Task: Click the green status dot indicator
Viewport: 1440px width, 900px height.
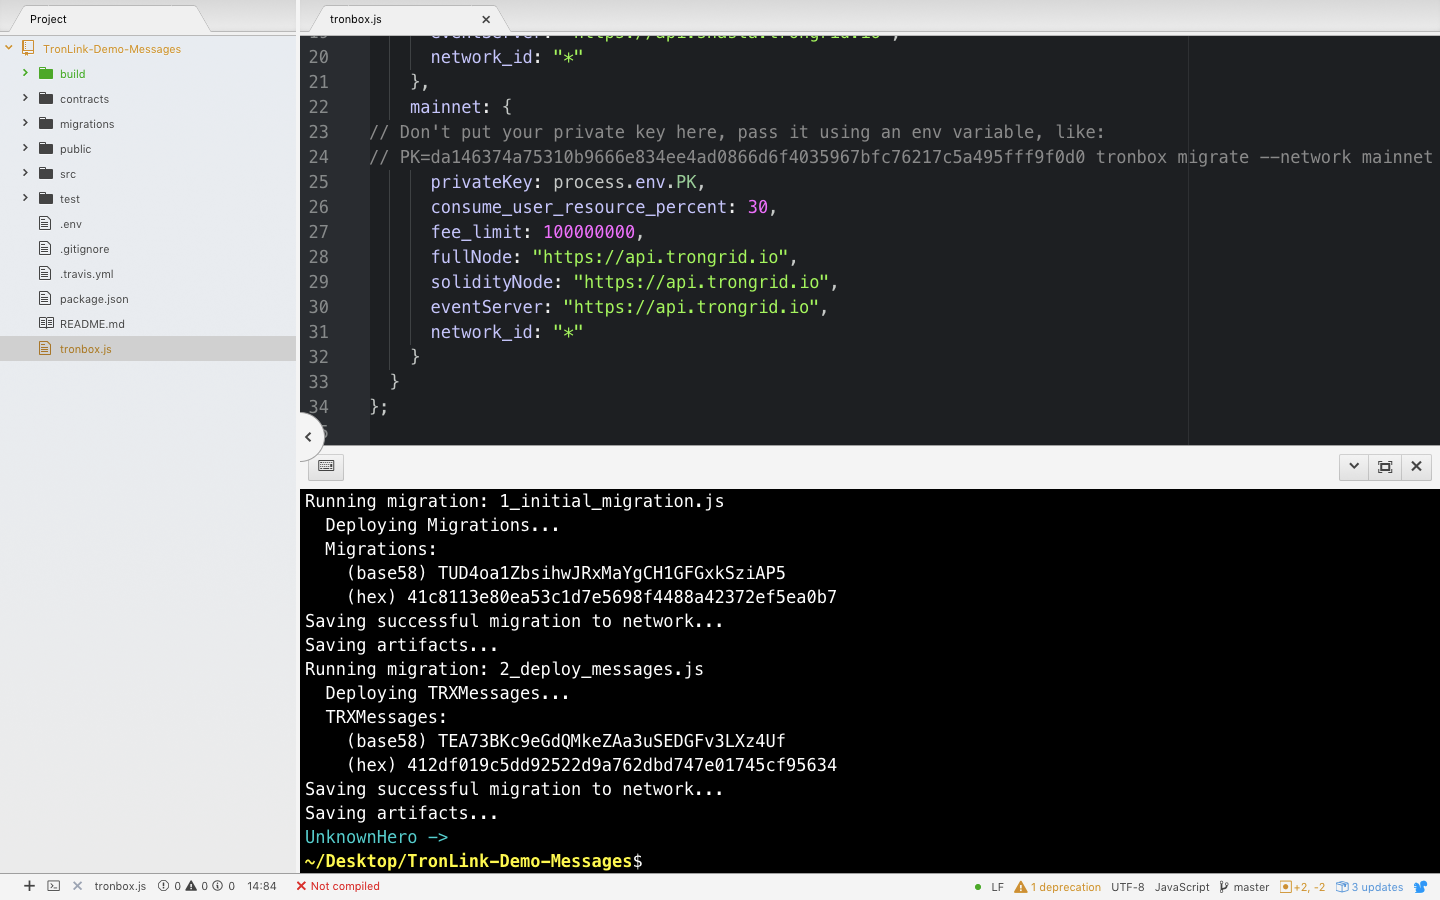Action: click(977, 887)
